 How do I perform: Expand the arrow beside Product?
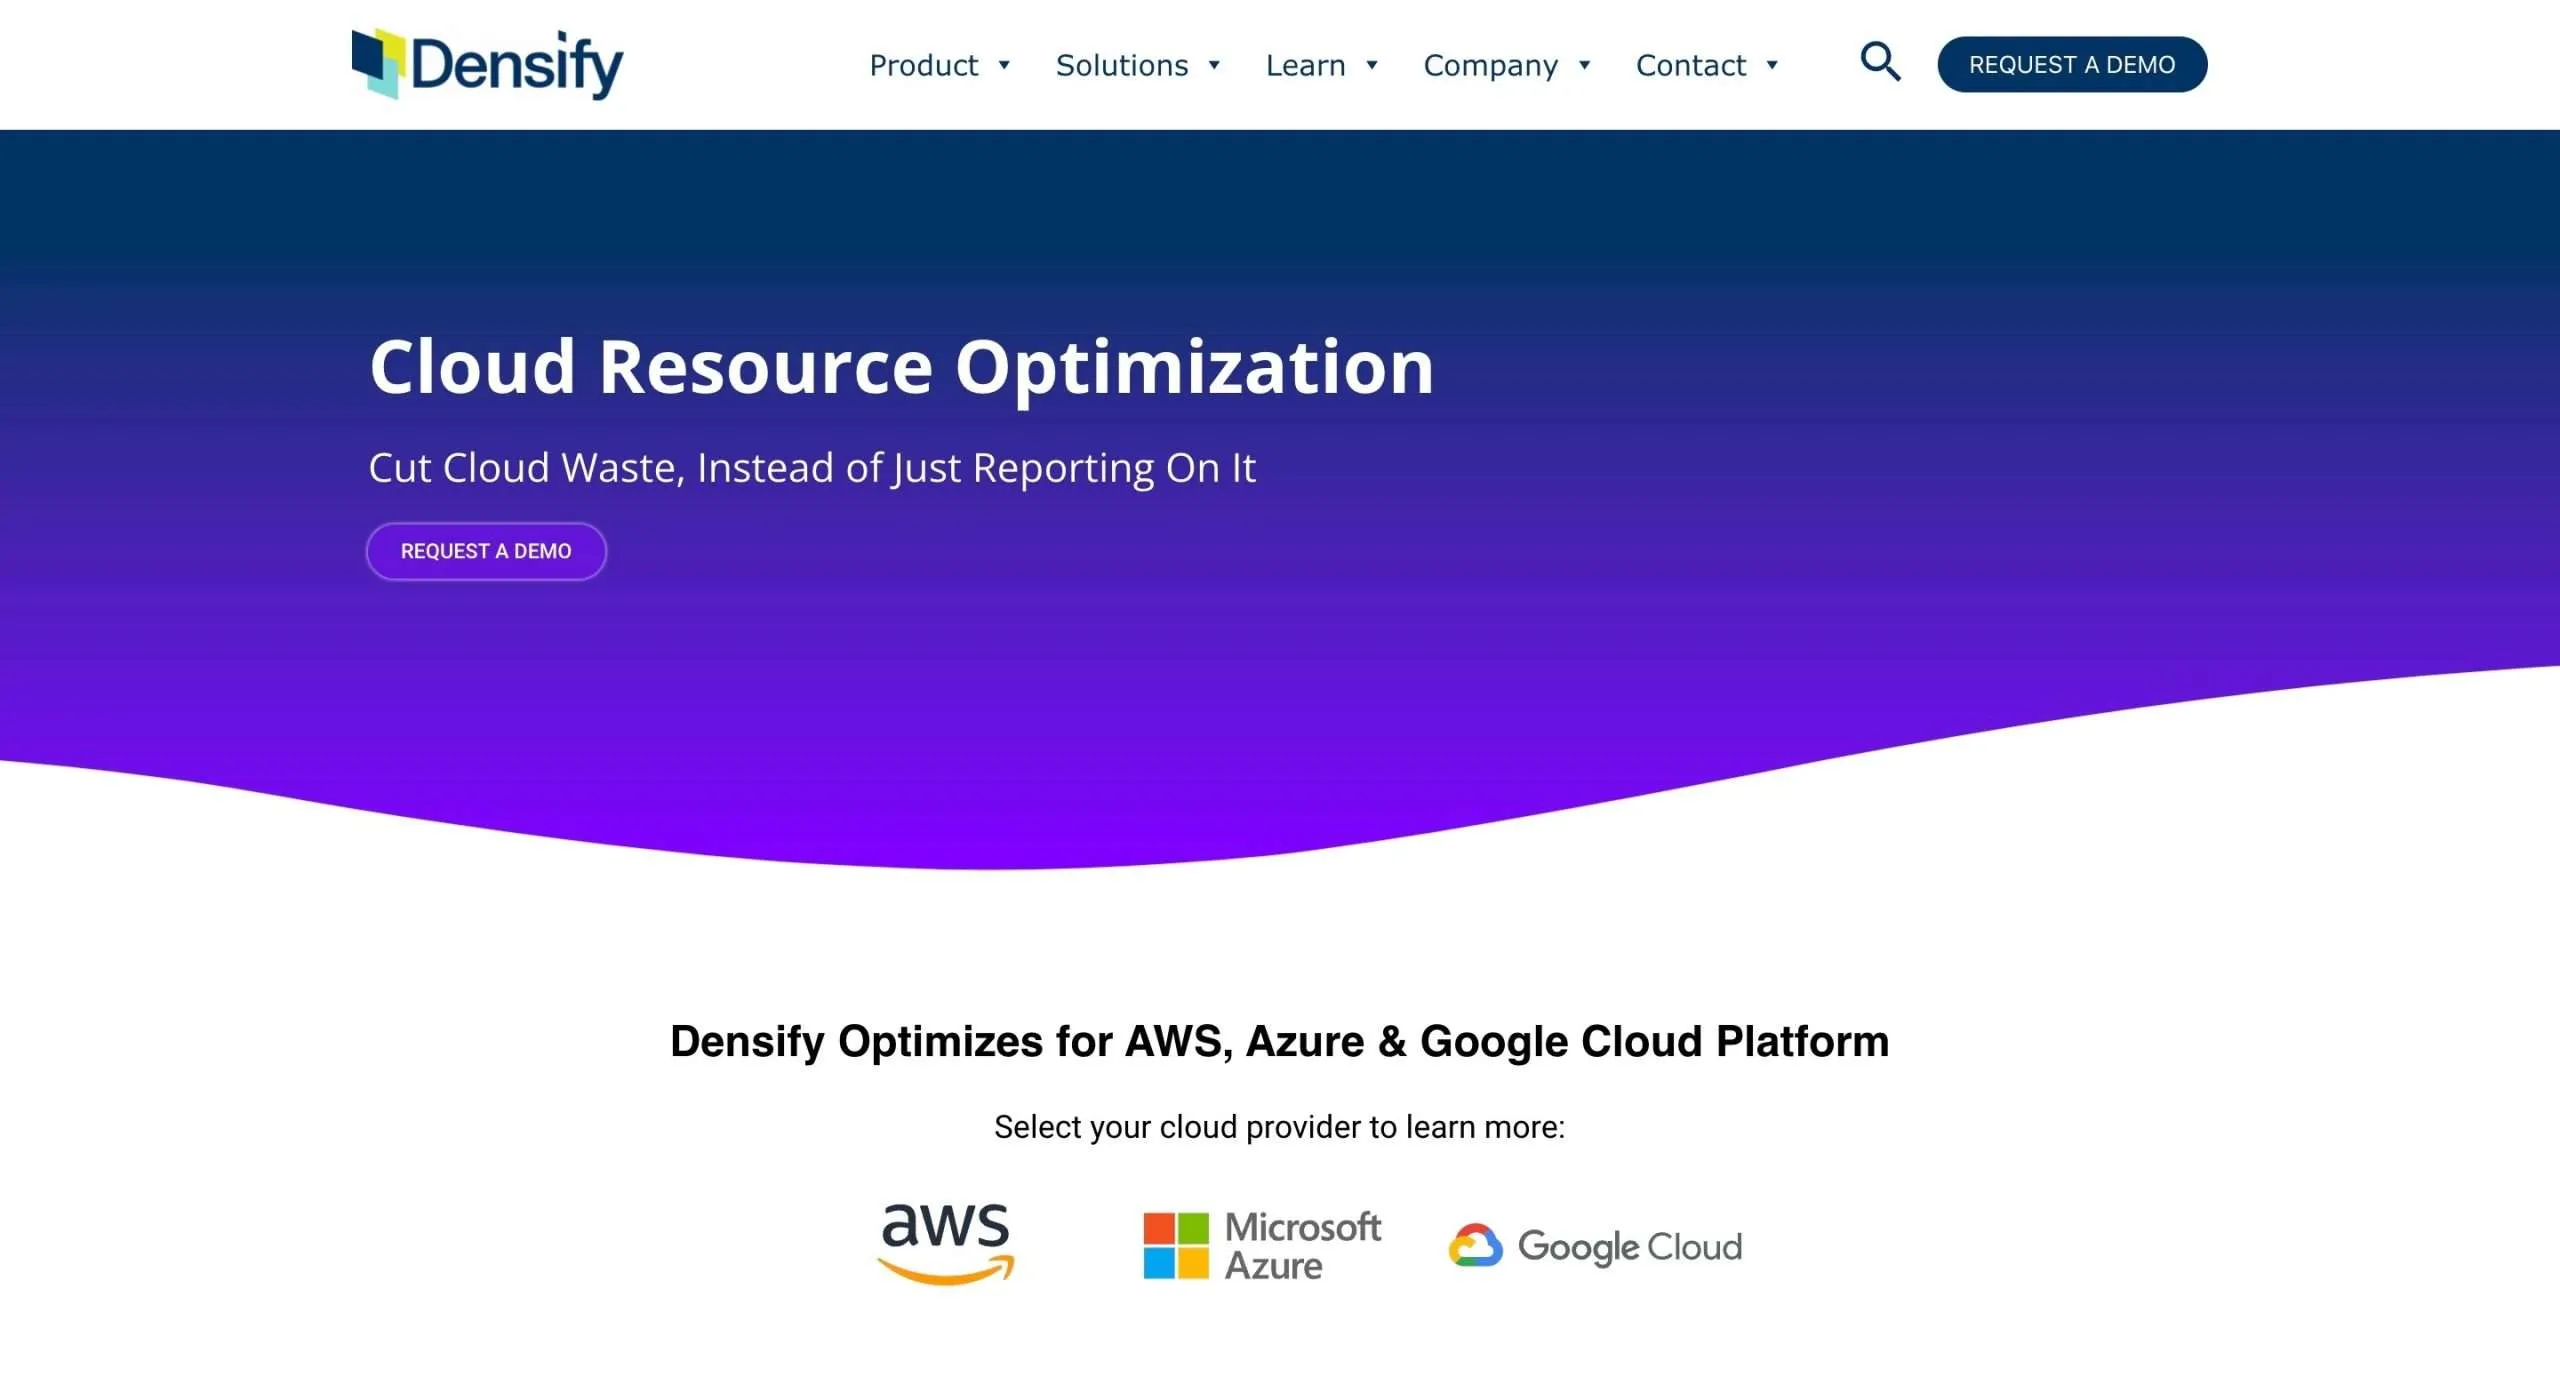click(x=1004, y=65)
